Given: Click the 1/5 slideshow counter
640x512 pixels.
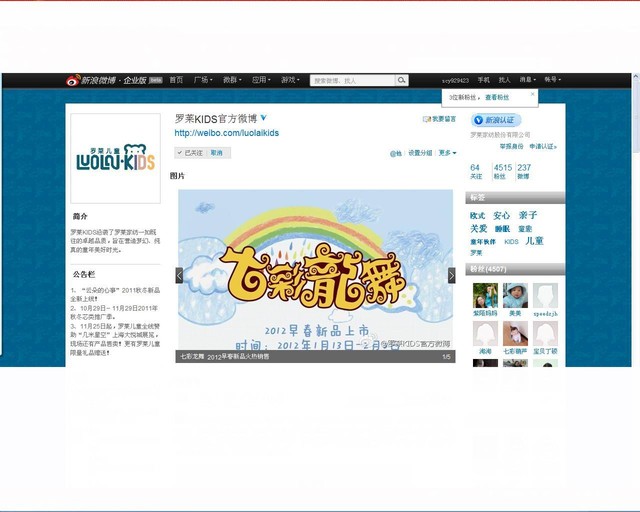Looking at the screenshot, I should 446,357.
